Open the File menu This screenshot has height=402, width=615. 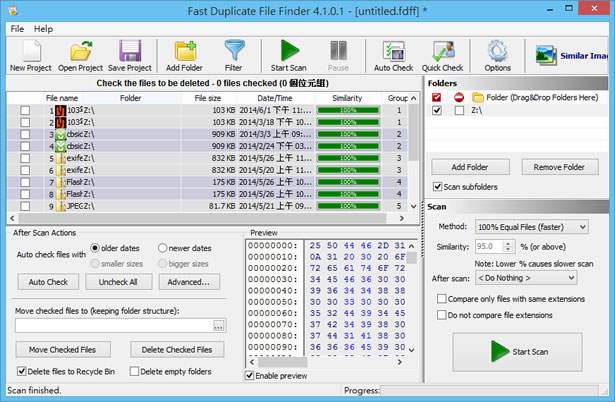point(17,28)
